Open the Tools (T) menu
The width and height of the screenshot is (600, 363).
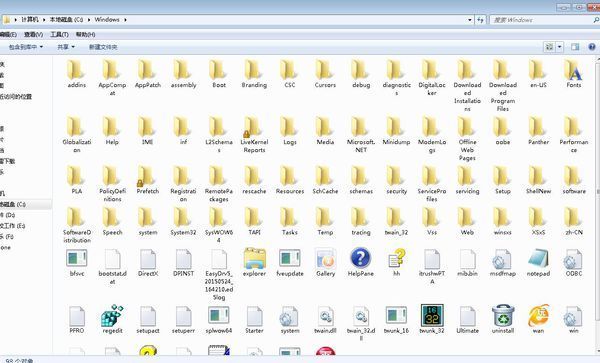59,34
